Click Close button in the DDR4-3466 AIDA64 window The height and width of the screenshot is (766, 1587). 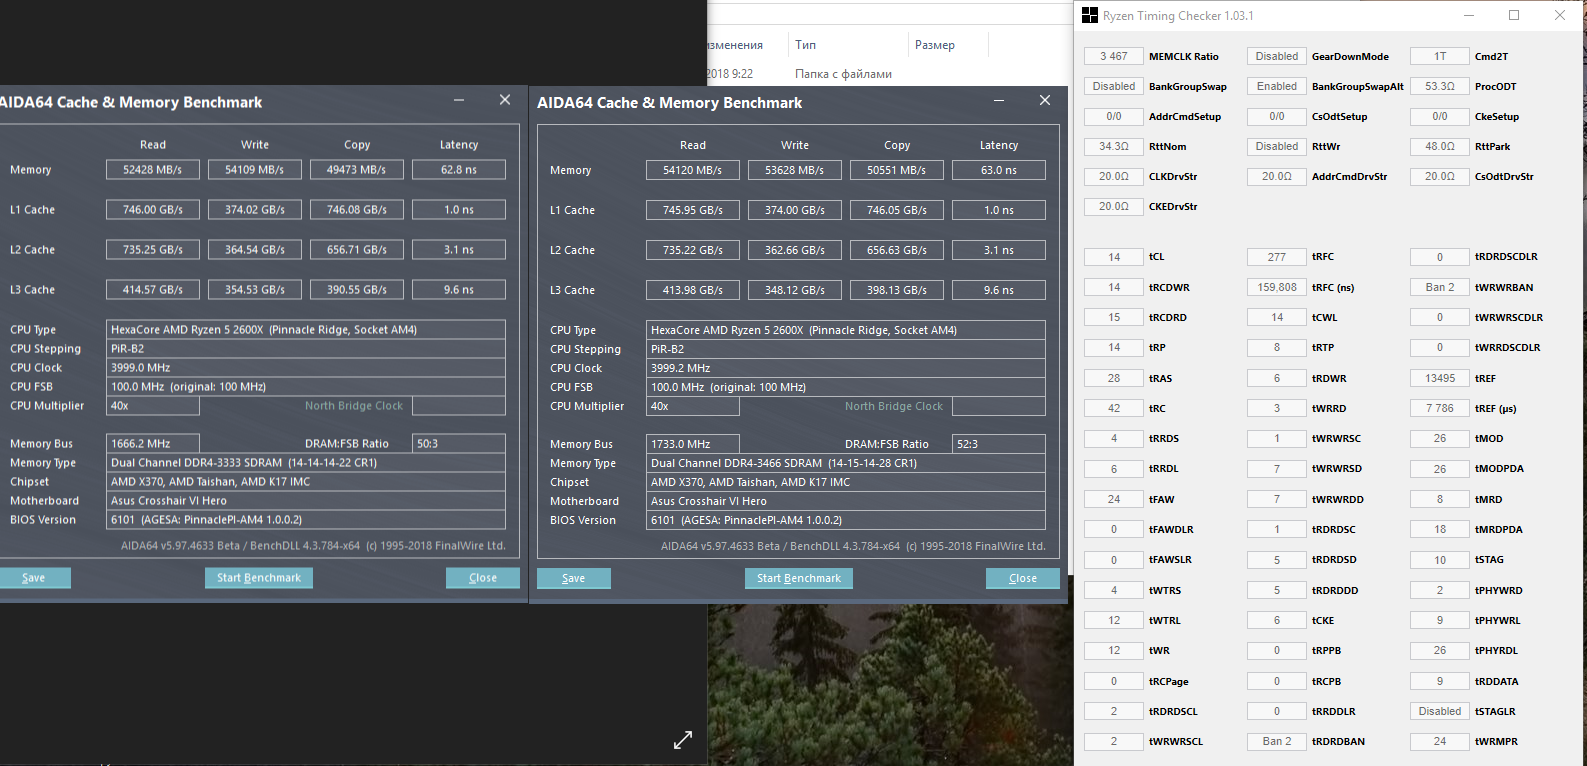pos(1023,578)
